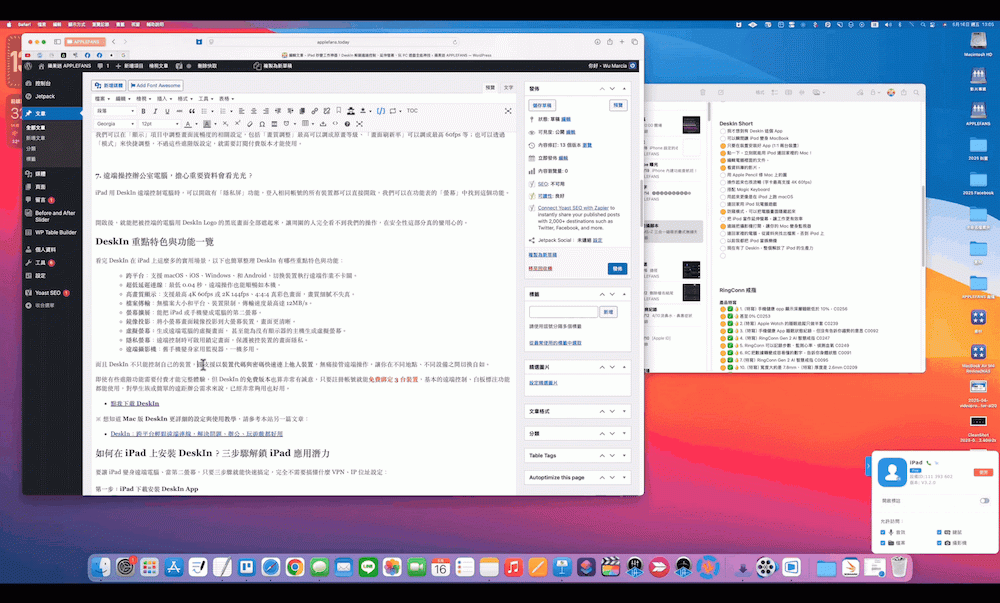The height and width of the screenshot is (603, 1000).
Task: Click the fullscreen editor expand icon
Action: (x=508, y=111)
